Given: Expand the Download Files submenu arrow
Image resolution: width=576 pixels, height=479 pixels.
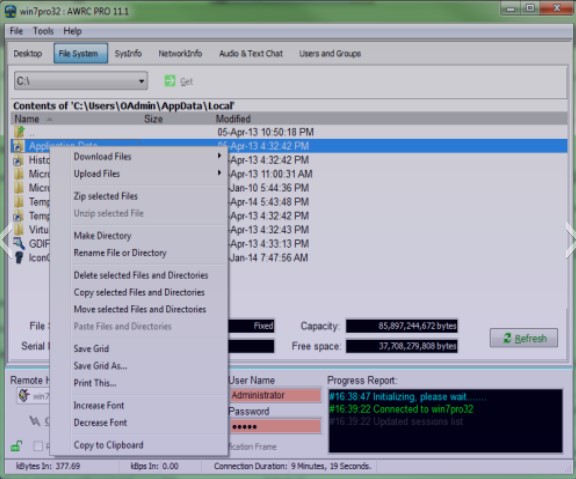Looking at the screenshot, I should pyautogui.click(x=219, y=156).
